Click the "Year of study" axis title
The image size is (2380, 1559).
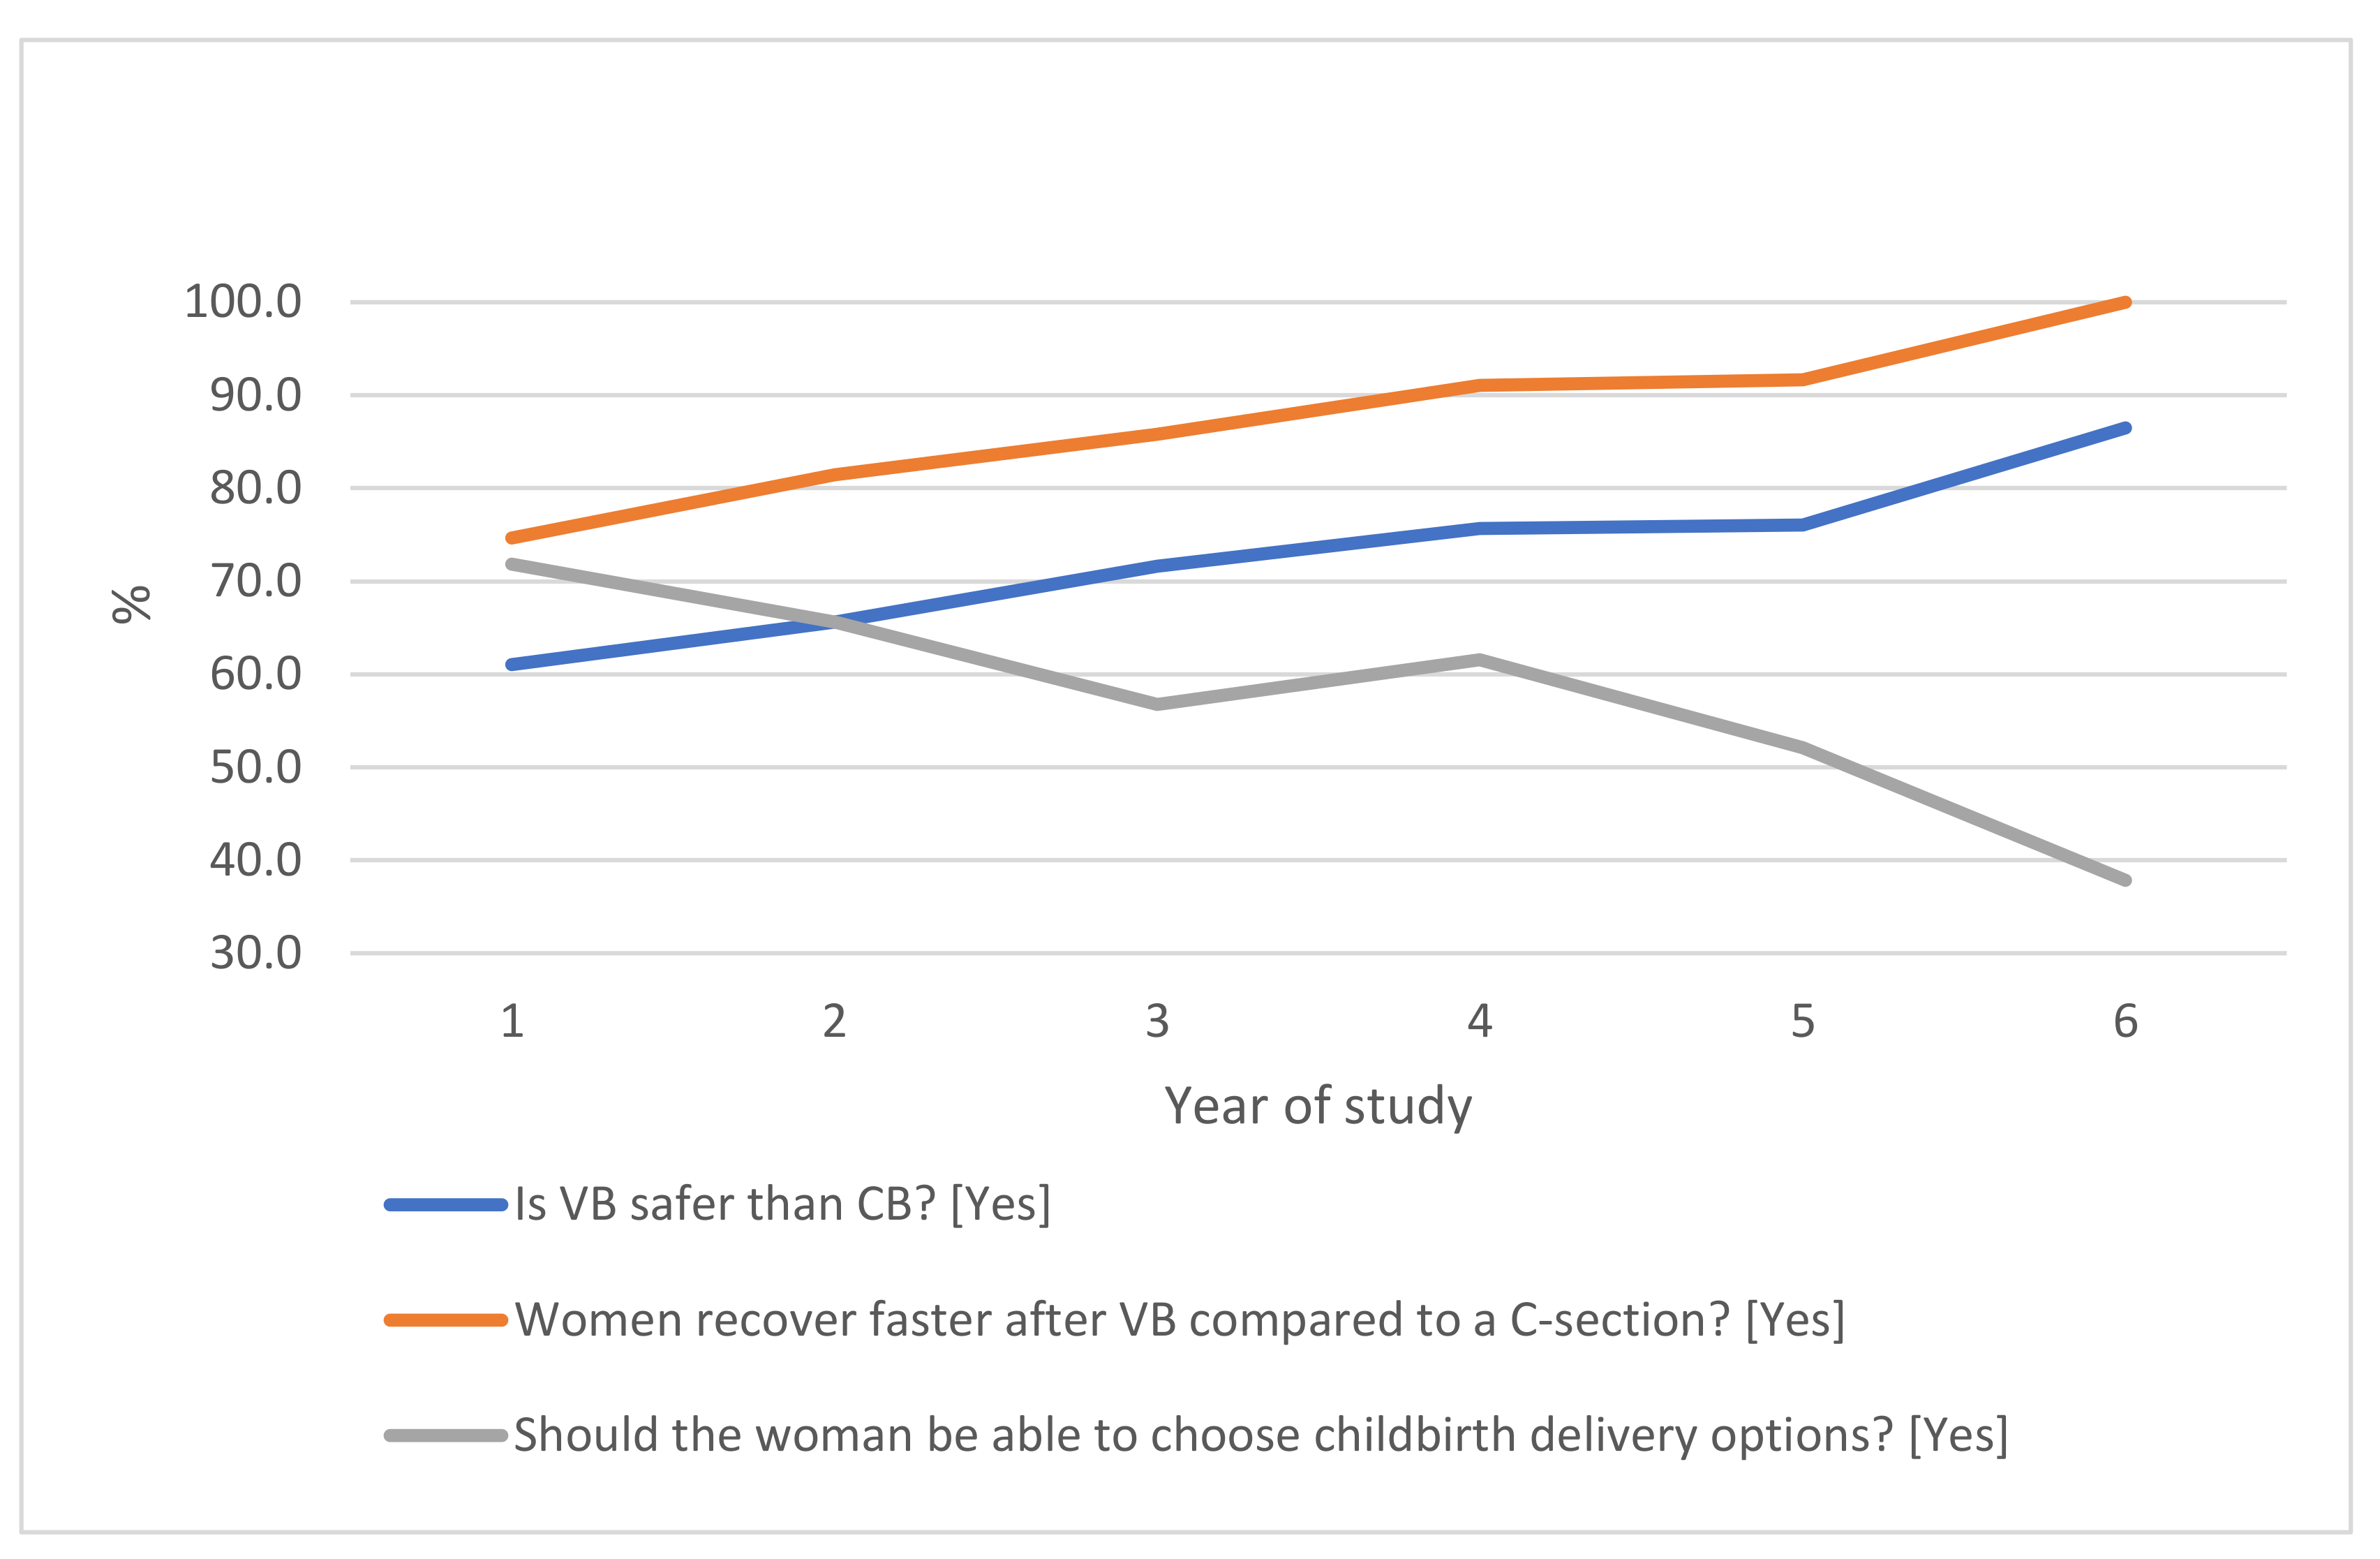point(1318,1106)
